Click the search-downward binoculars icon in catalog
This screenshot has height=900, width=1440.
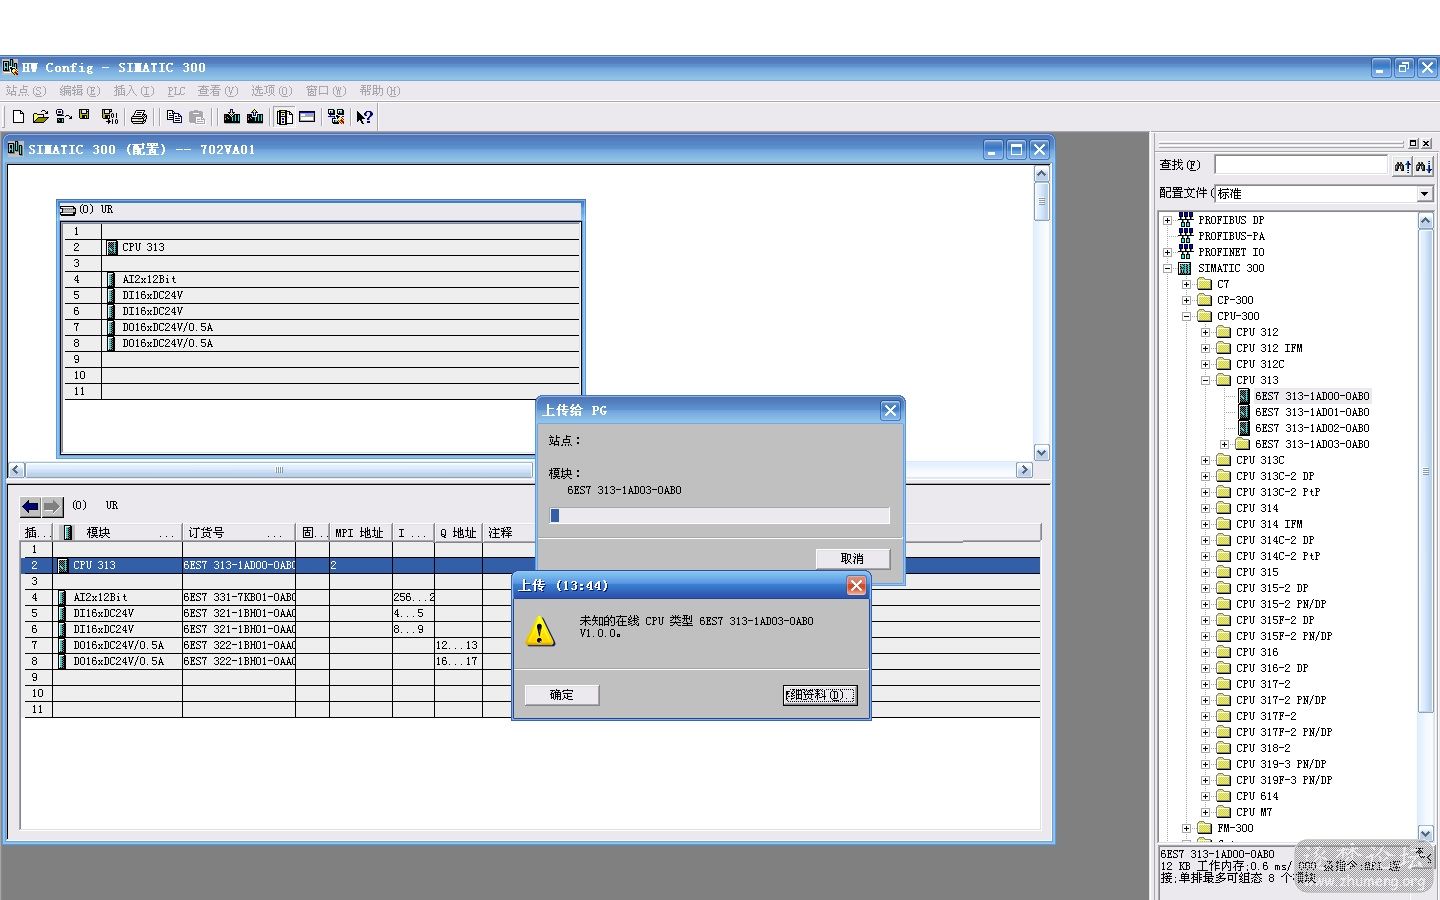[x=1423, y=166]
